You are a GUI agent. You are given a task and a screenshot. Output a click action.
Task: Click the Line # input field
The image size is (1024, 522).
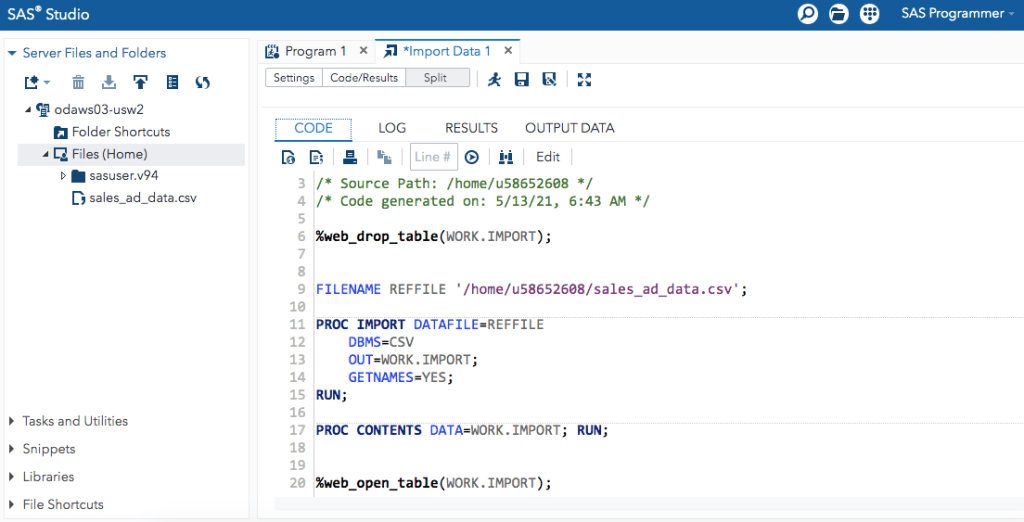(x=433, y=157)
